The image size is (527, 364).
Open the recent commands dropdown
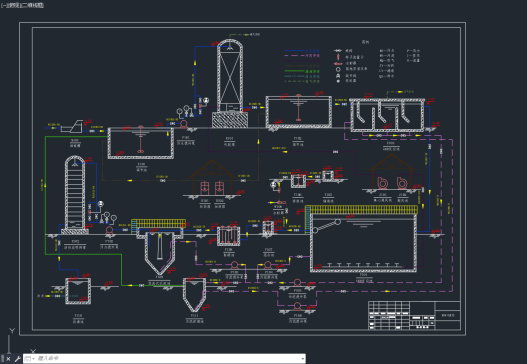(29, 359)
